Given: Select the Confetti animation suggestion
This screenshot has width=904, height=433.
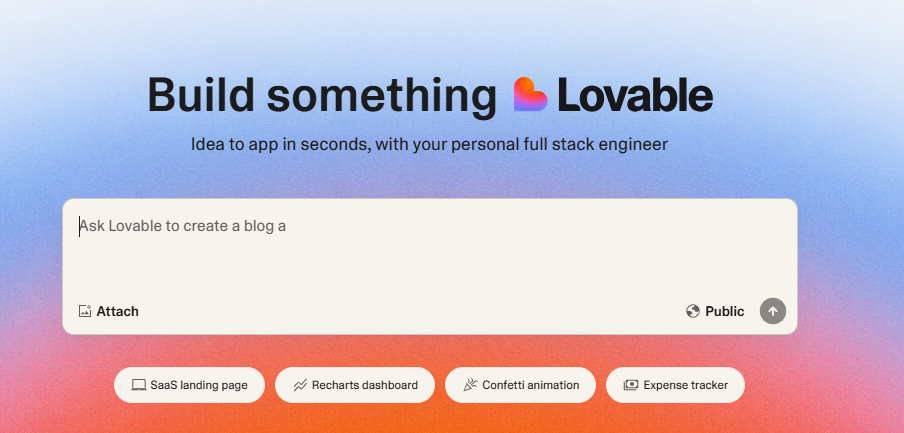Looking at the screenshot, I should [520, 385].
